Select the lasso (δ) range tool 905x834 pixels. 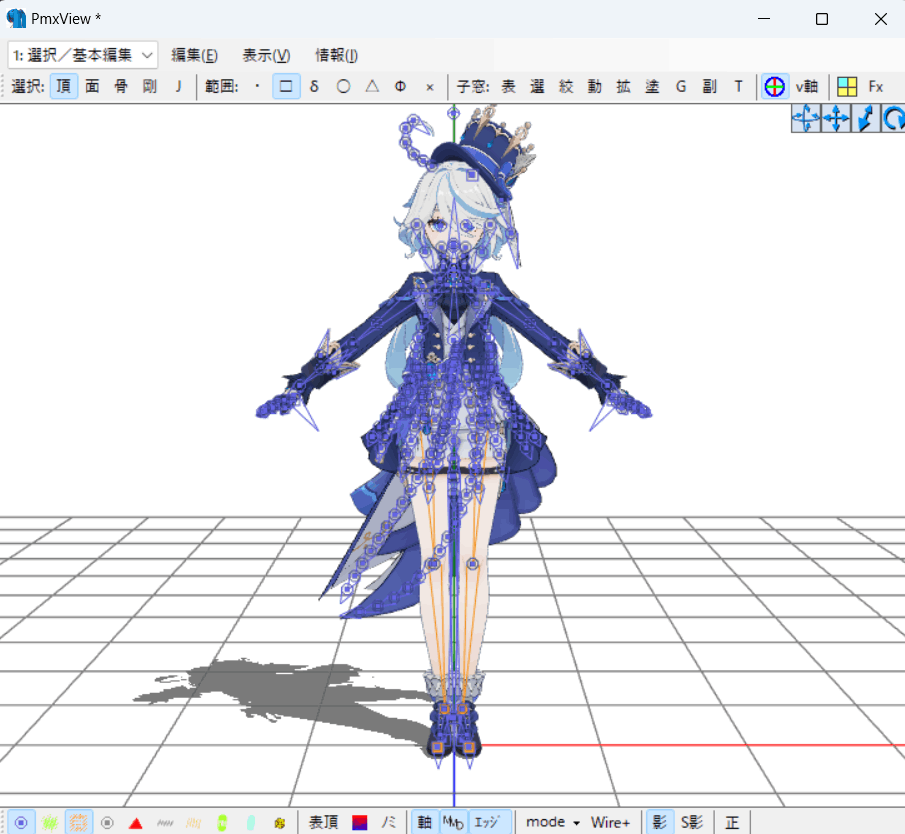point(315,87)
